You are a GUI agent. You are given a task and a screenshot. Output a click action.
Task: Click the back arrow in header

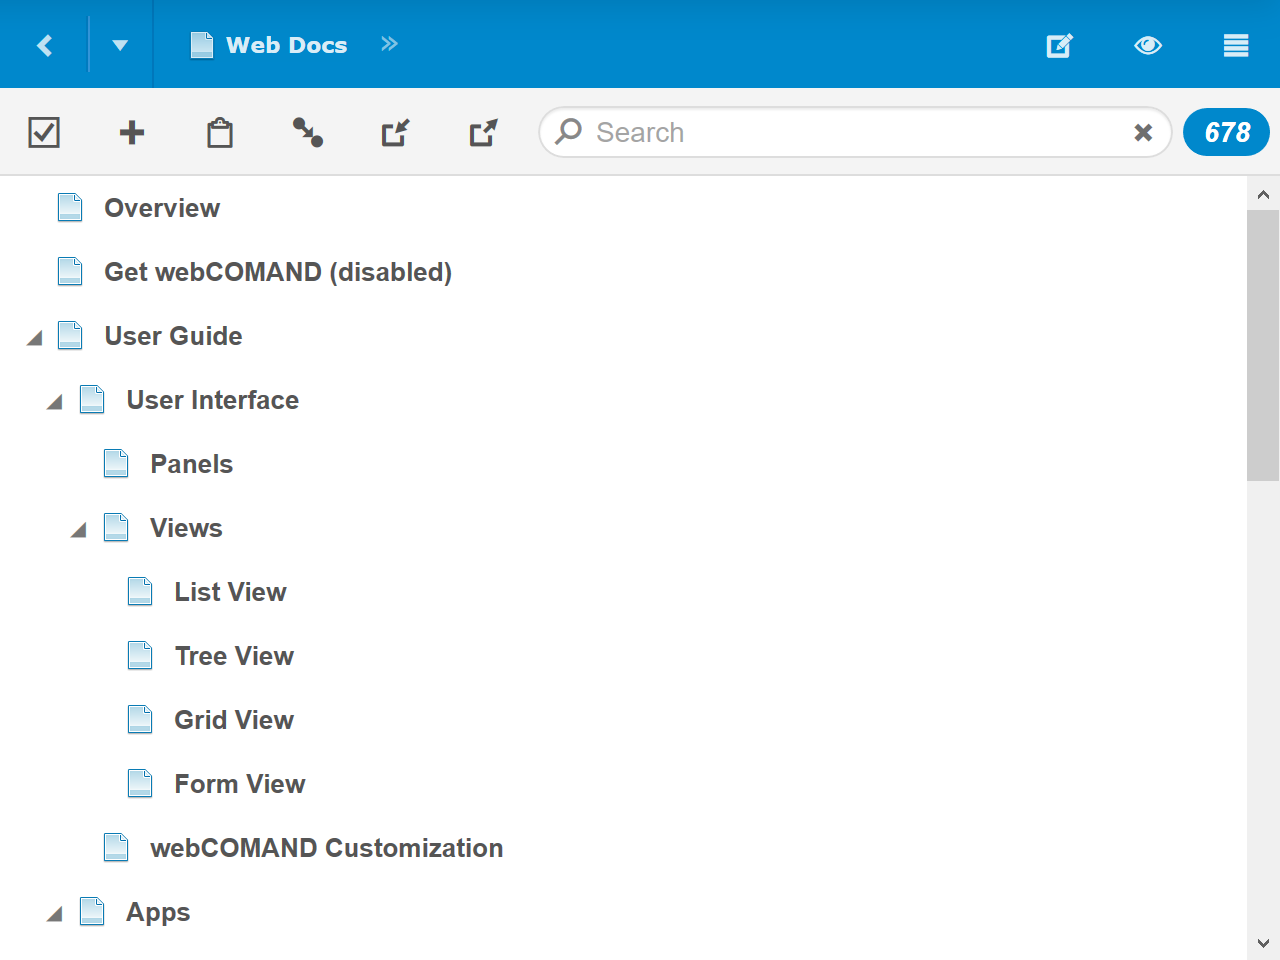point(44,45)
